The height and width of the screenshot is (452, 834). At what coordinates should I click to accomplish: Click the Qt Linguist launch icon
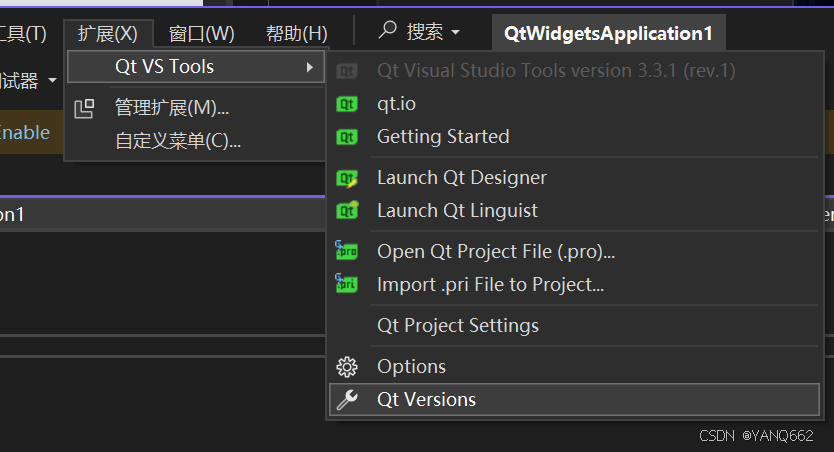[x=347, y=211]
